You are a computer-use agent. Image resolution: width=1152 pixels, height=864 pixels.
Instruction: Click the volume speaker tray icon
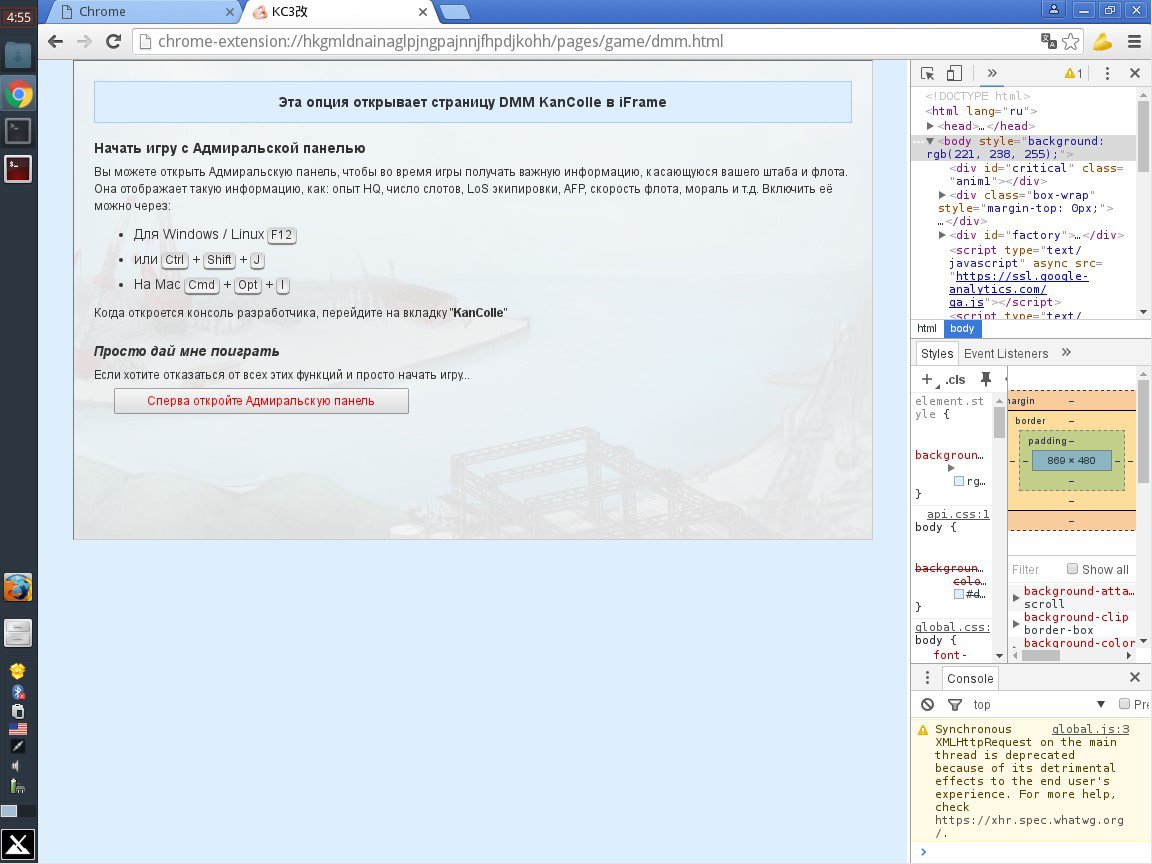(15, 766)
